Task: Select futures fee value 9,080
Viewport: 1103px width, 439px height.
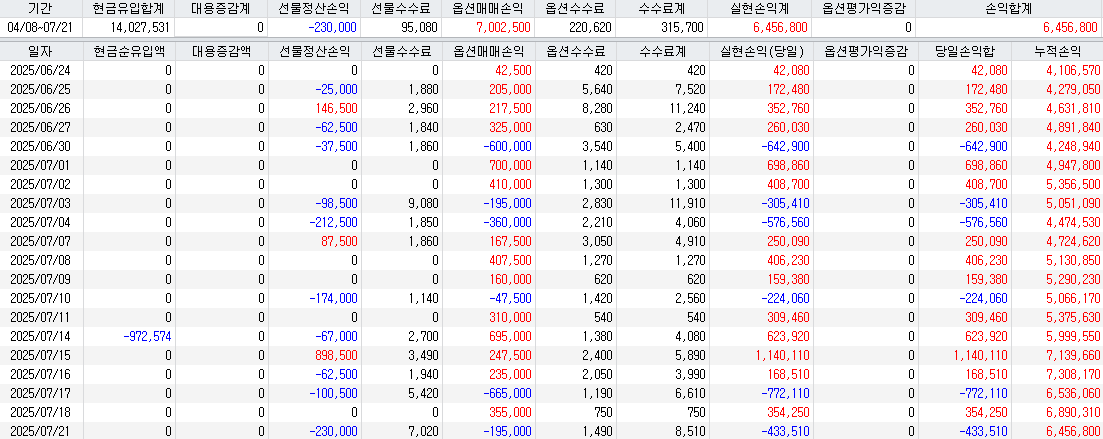Action: point(423,203)
